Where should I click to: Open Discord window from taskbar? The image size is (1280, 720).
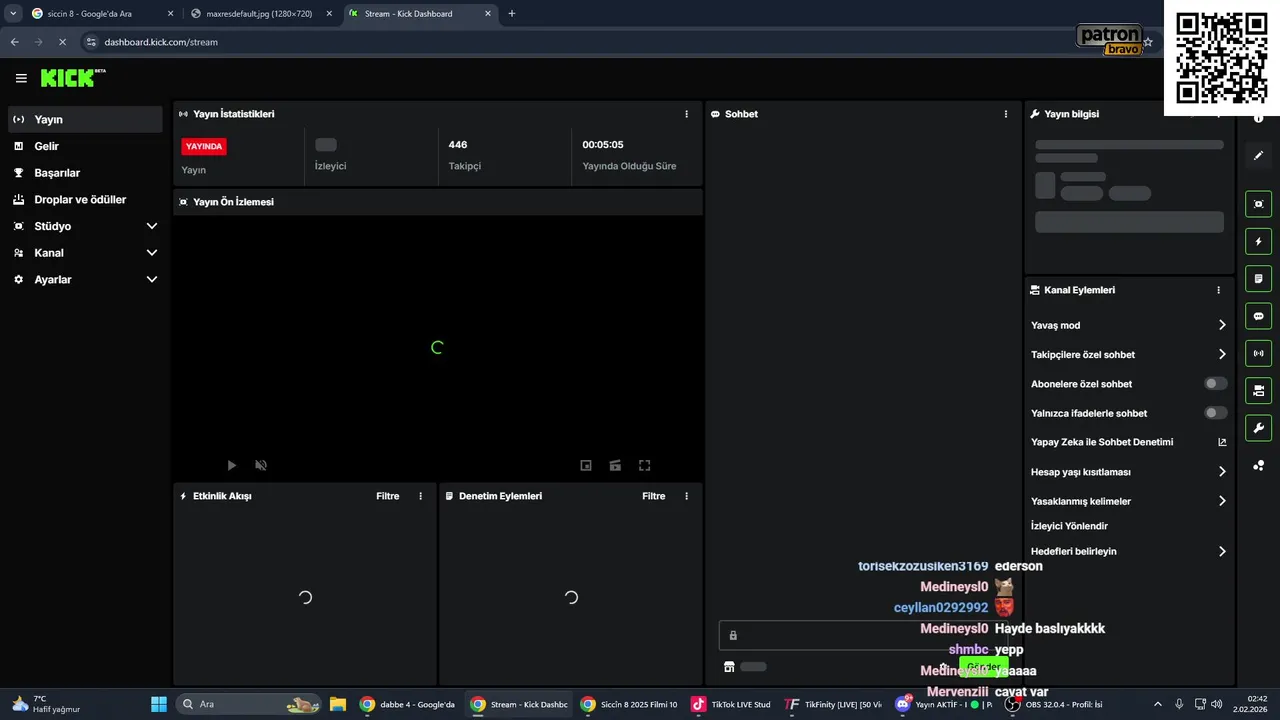945,704
